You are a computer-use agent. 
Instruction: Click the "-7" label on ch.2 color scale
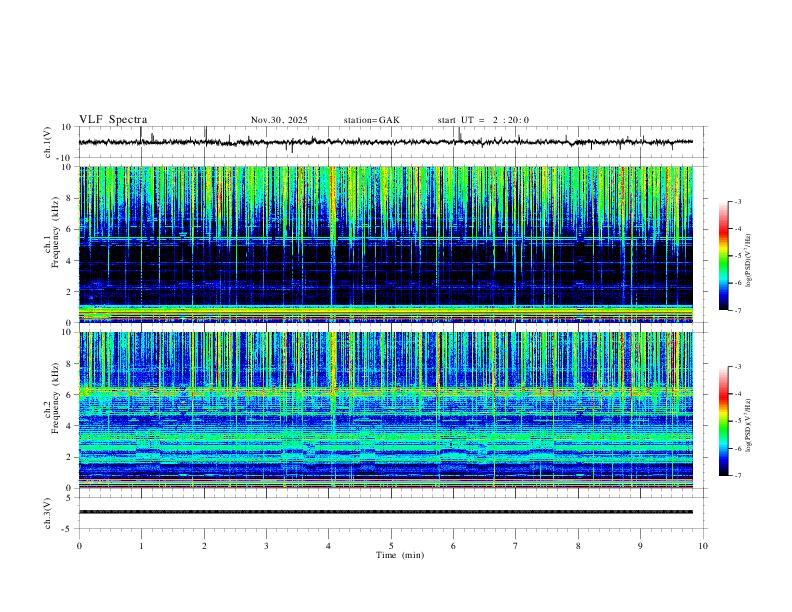pos(738,476)
